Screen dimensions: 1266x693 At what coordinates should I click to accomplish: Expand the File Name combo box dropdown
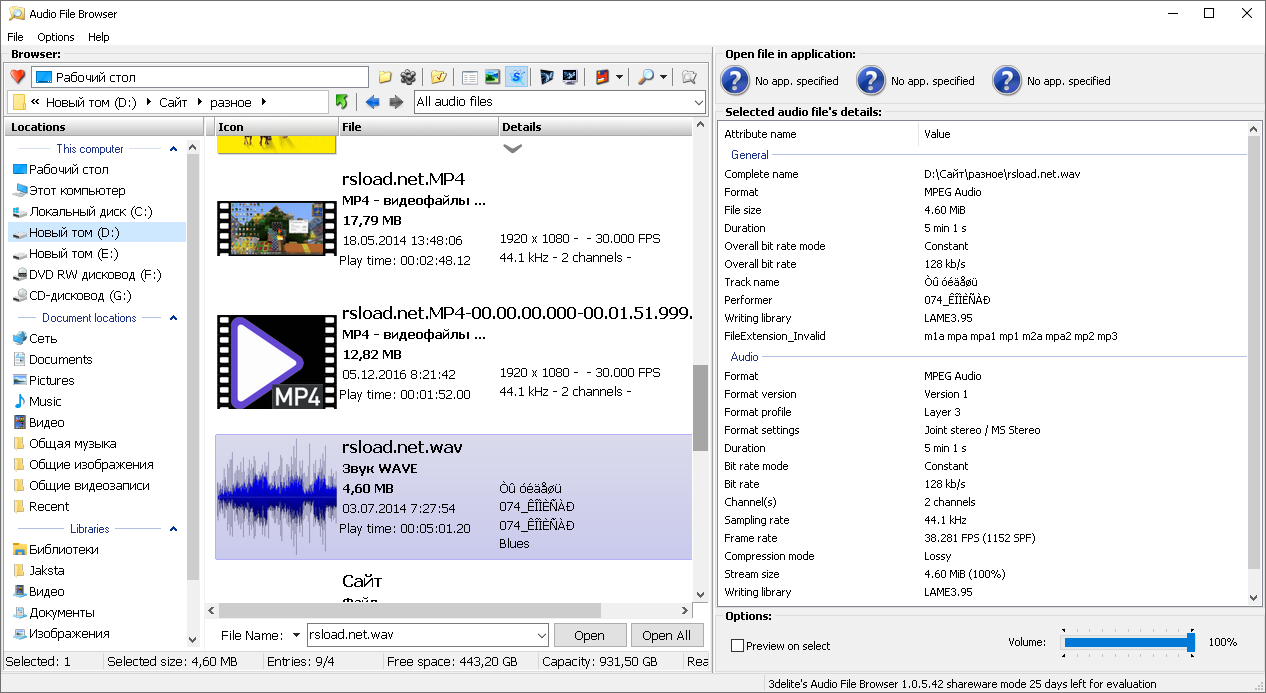(541, 635)
